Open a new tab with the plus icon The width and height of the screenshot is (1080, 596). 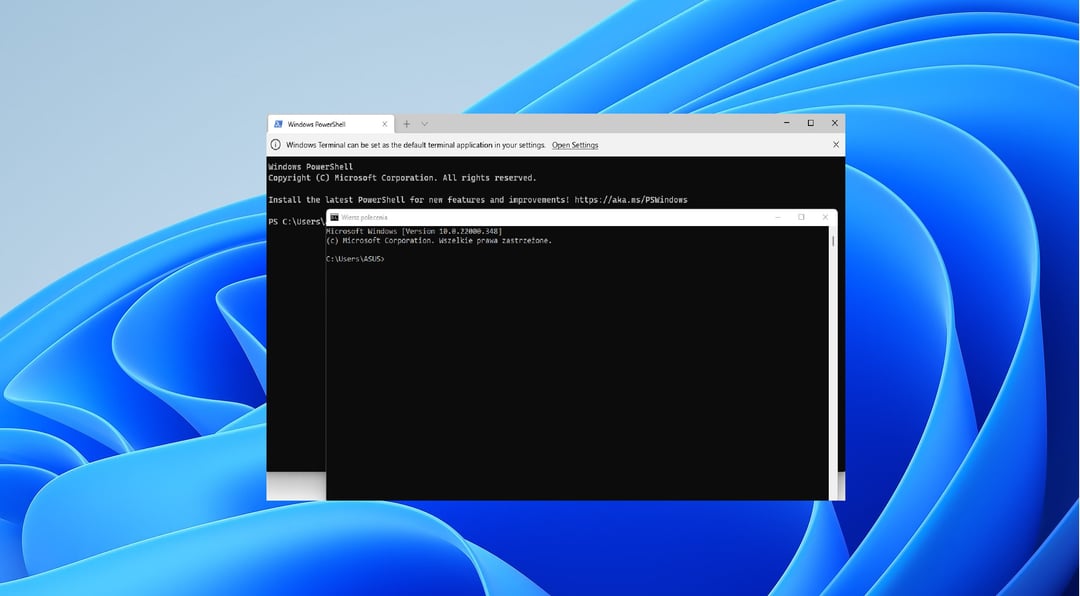pyautogui.click(x=406, y=123)
